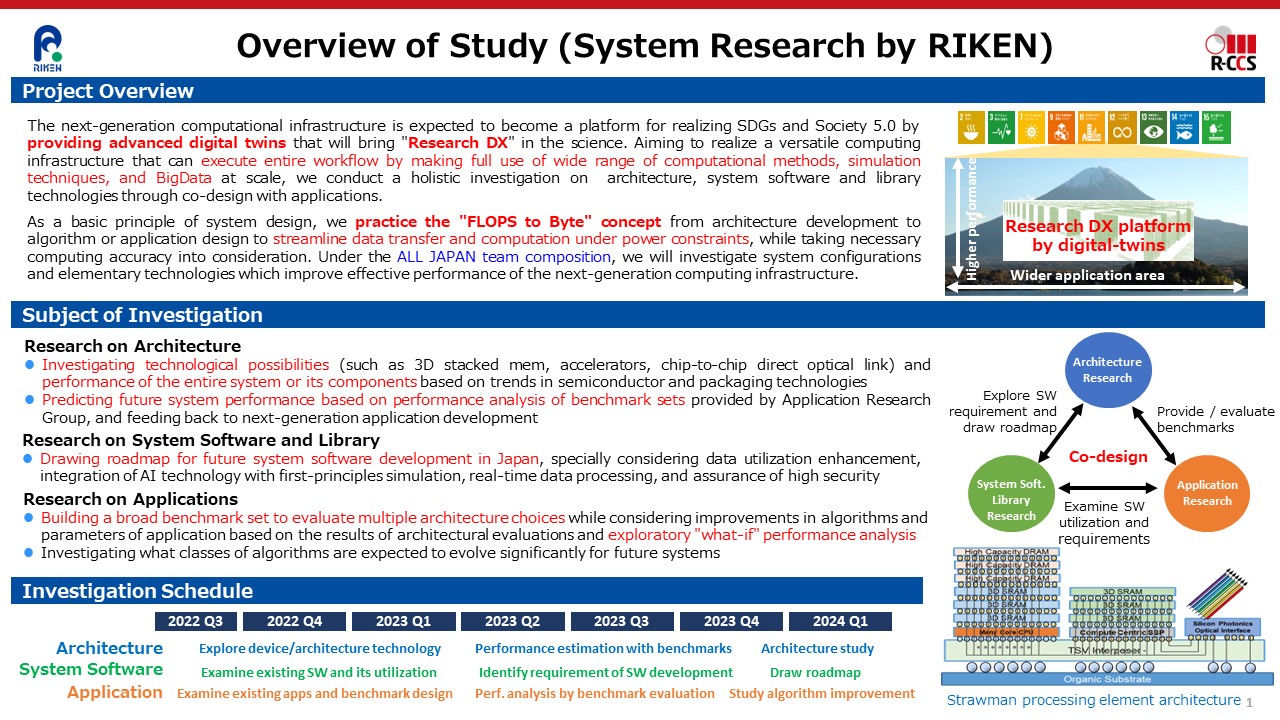Click the 2022 Q4 schedule box
Image resolution: width=1280 pixels, height=720 pixels.
click(x=295, y=621)
